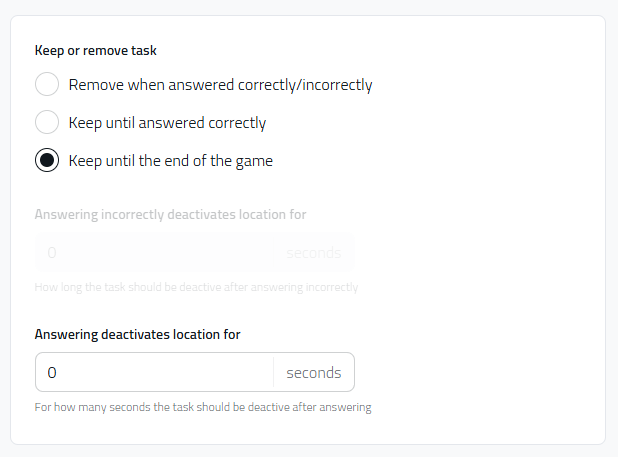Click the divider before the active "seconds" unit
Screen dimensions: 618x457
[x=273, y=373]
